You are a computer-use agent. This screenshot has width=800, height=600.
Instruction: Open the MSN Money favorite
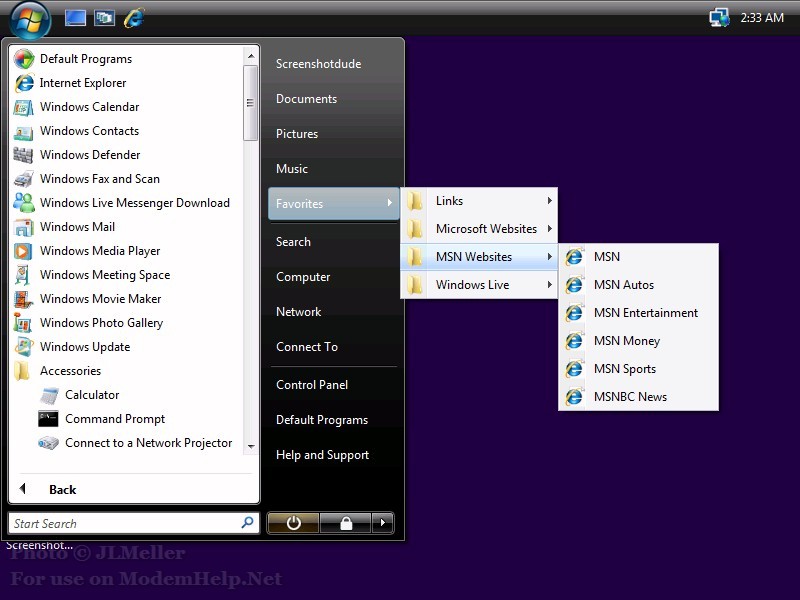(626, 341)
